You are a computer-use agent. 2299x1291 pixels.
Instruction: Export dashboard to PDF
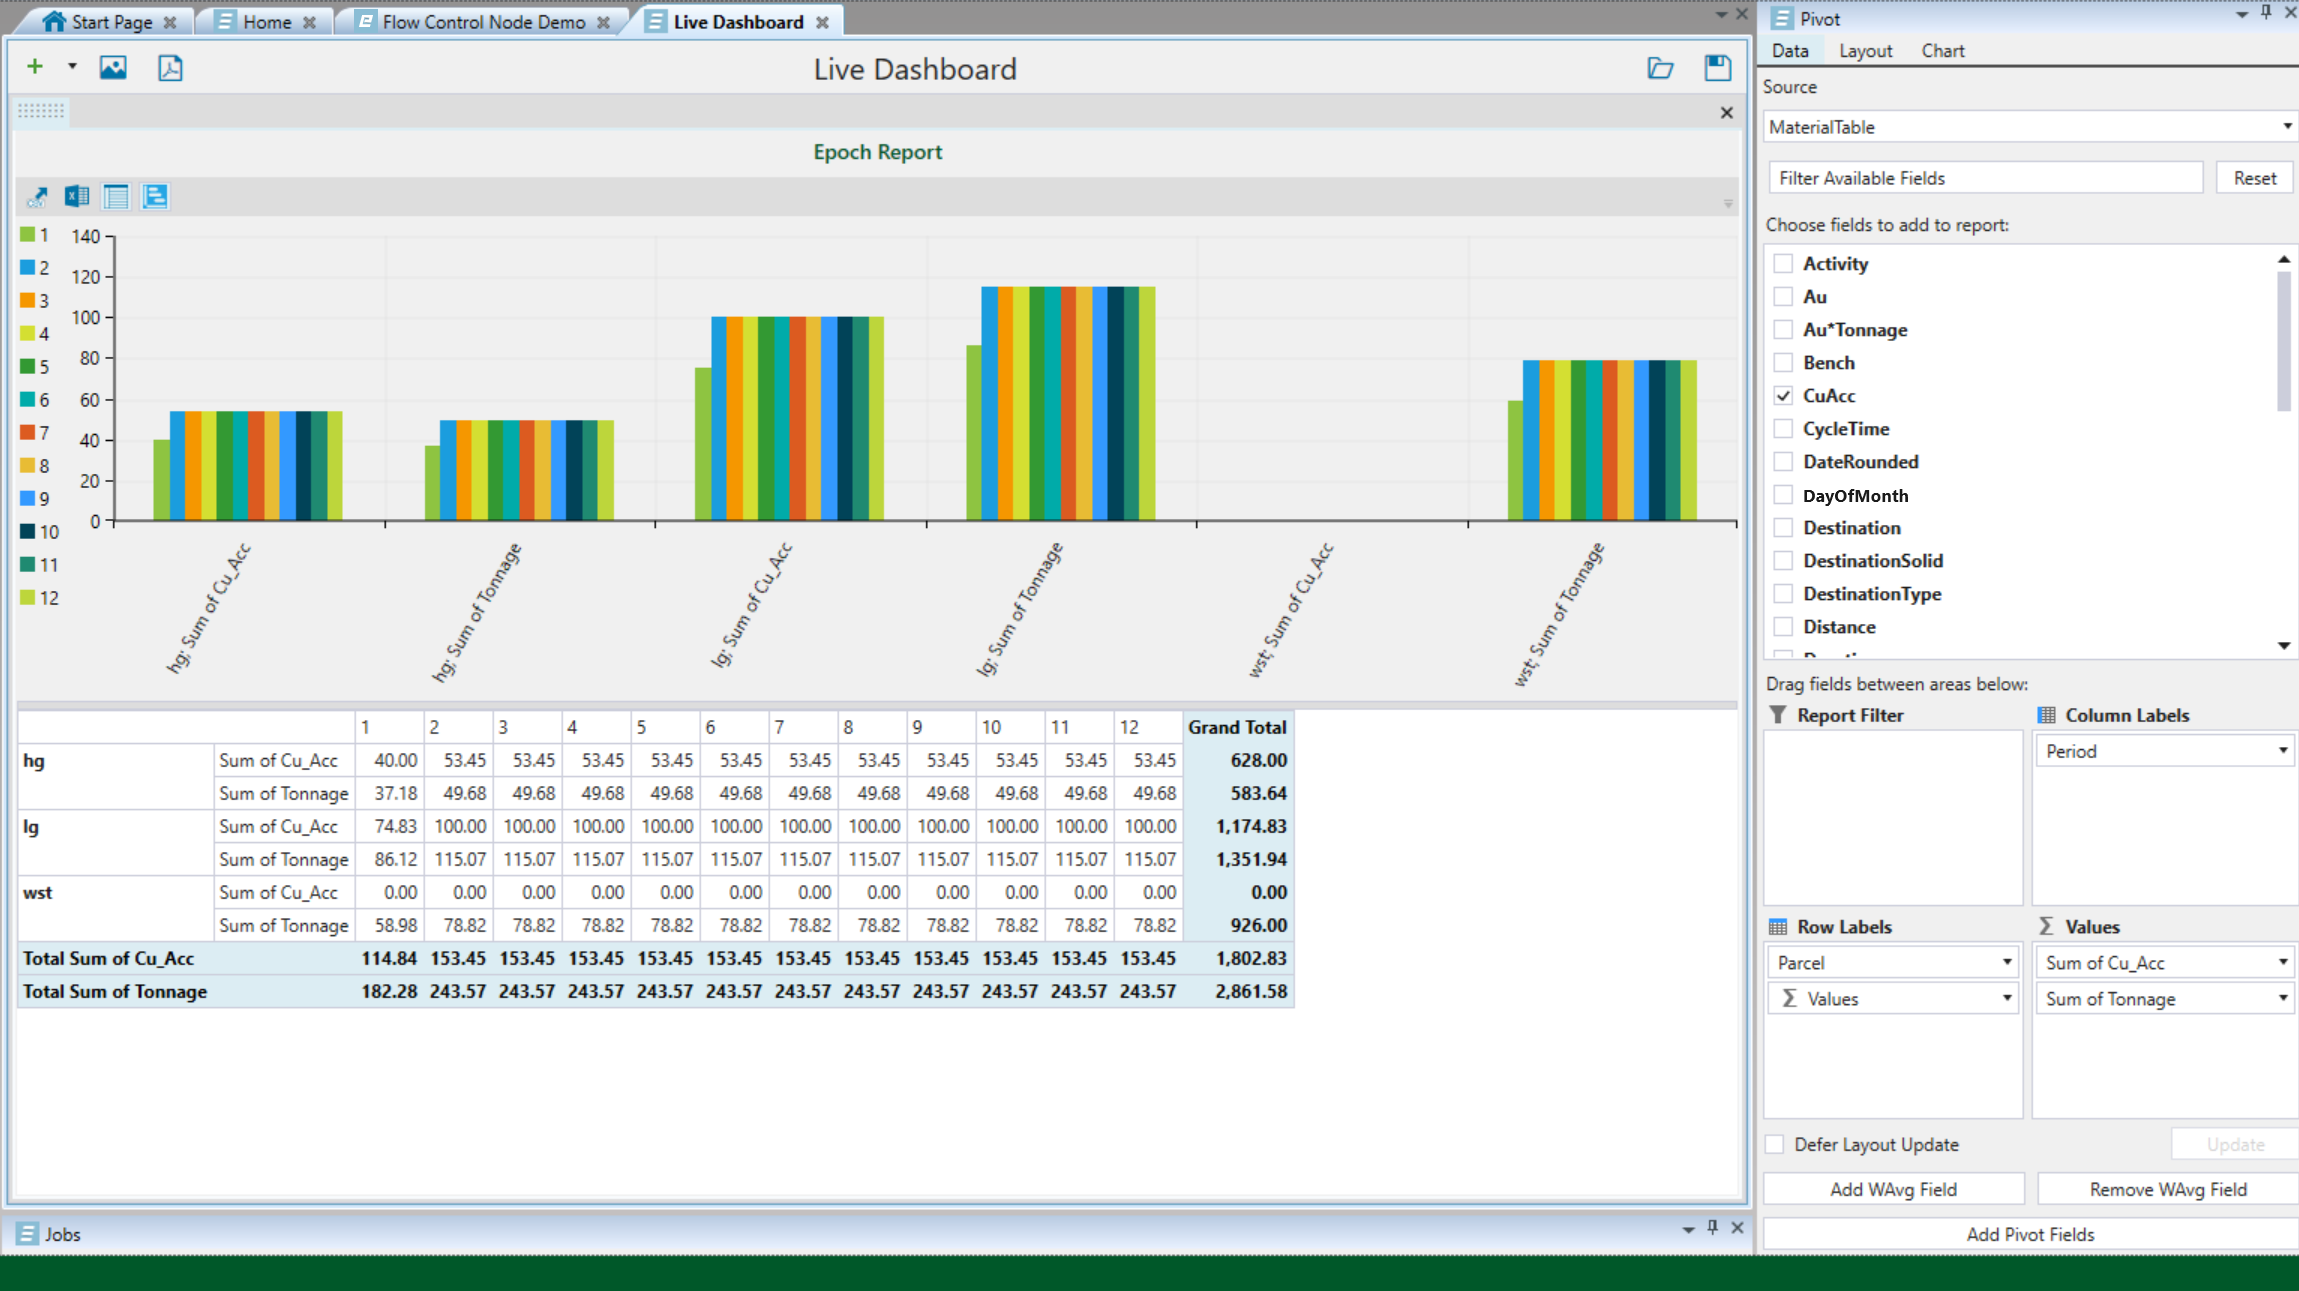pos(170,67)
